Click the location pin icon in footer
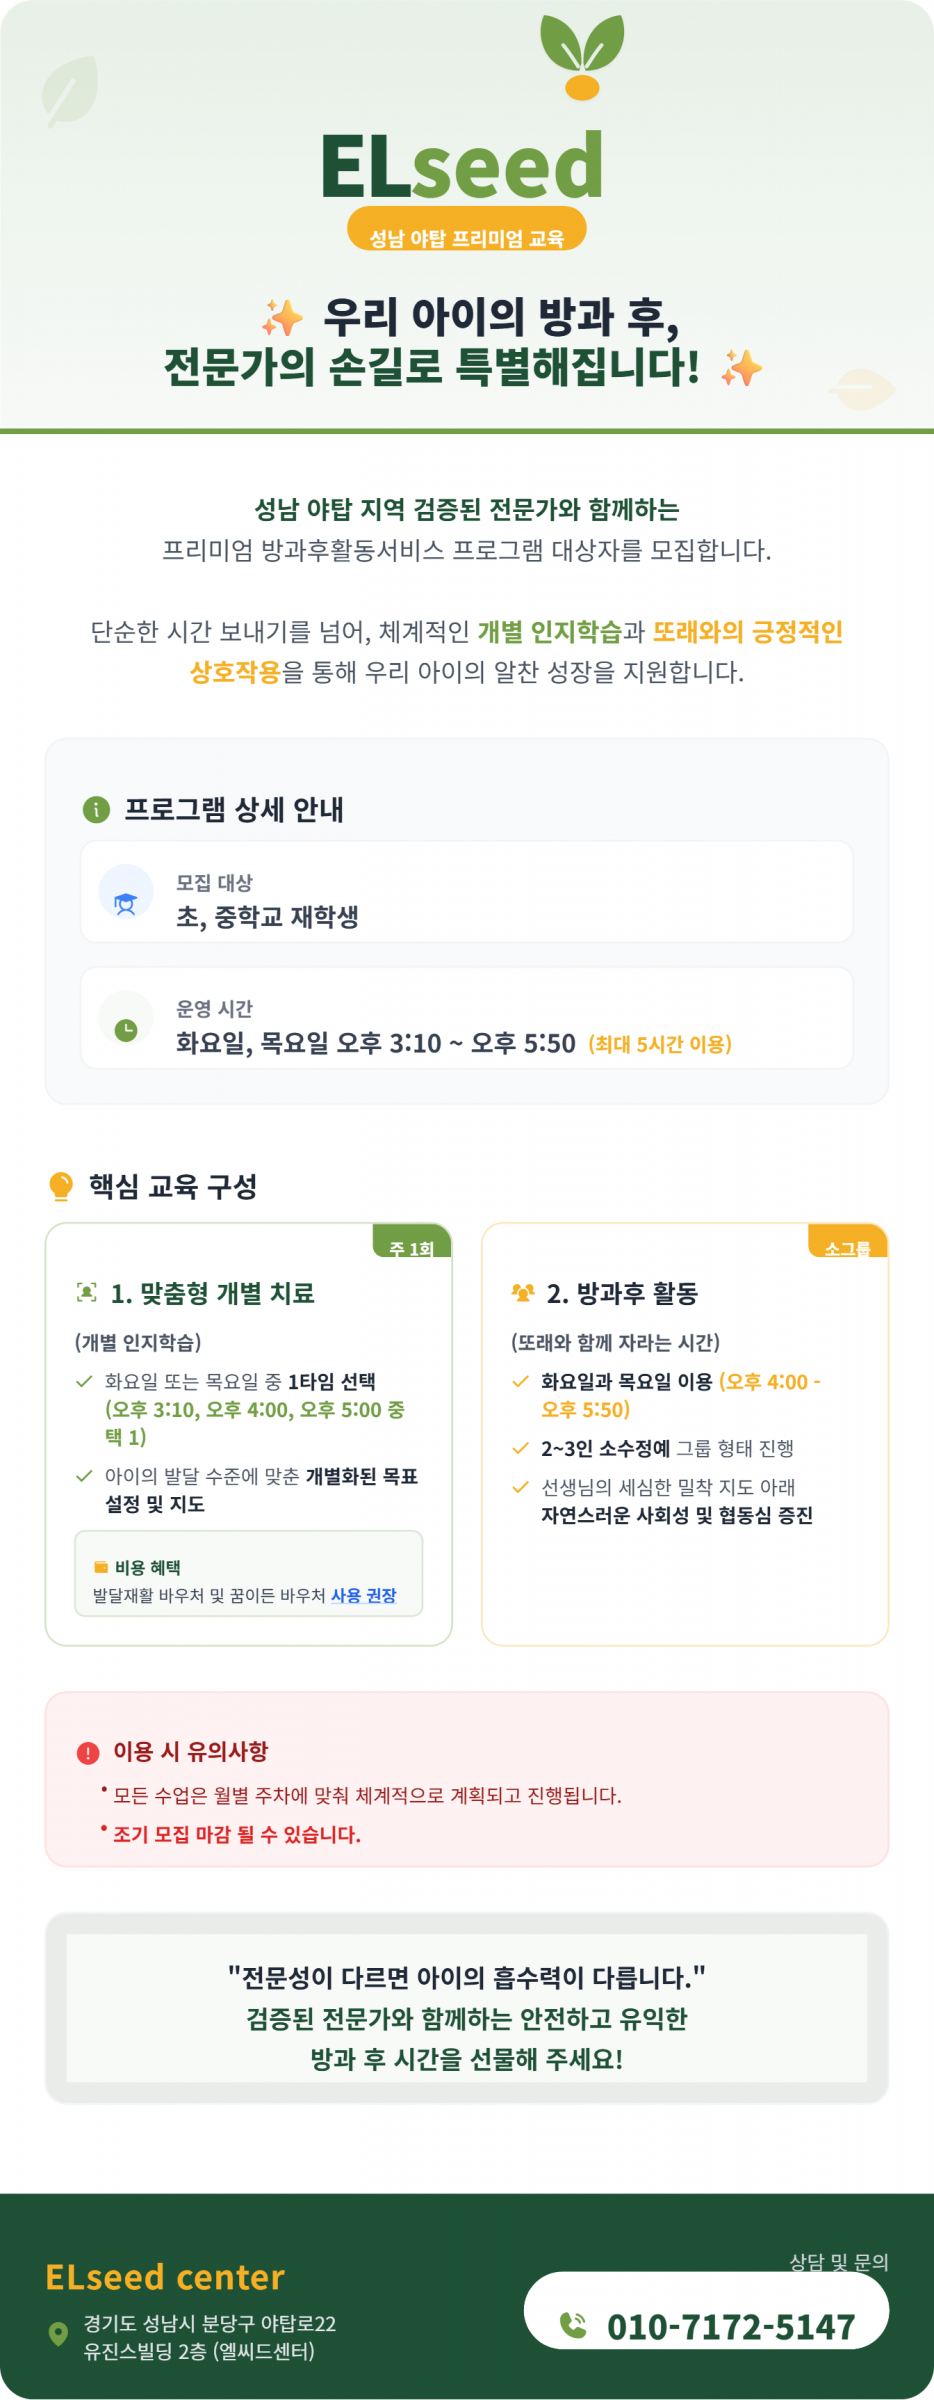934x2400 pixels. click(58, 2334)
